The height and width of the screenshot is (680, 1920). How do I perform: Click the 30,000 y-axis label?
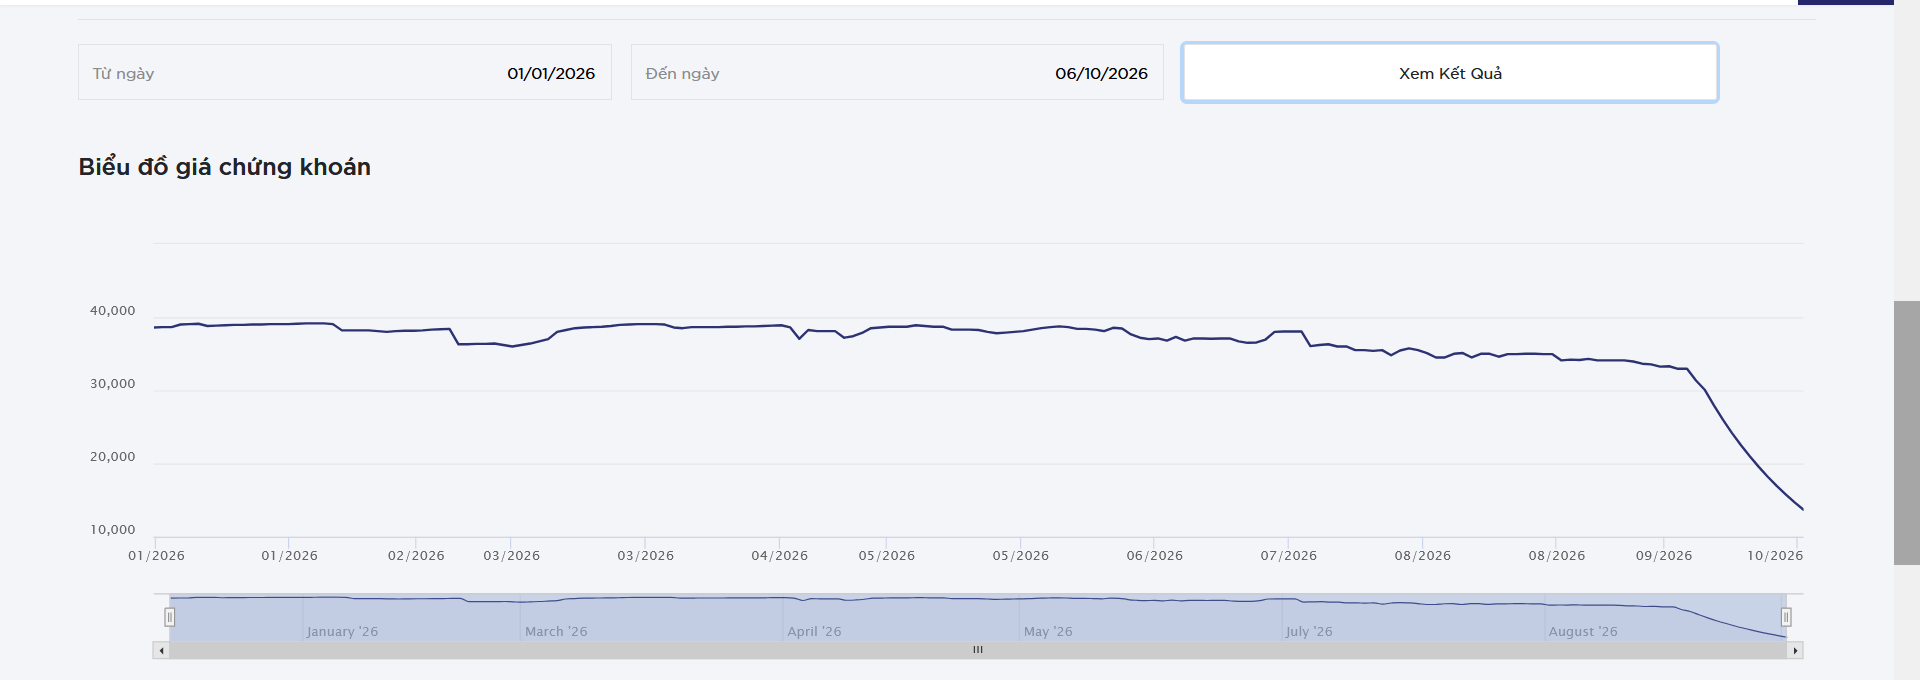[x=112, y=384]
